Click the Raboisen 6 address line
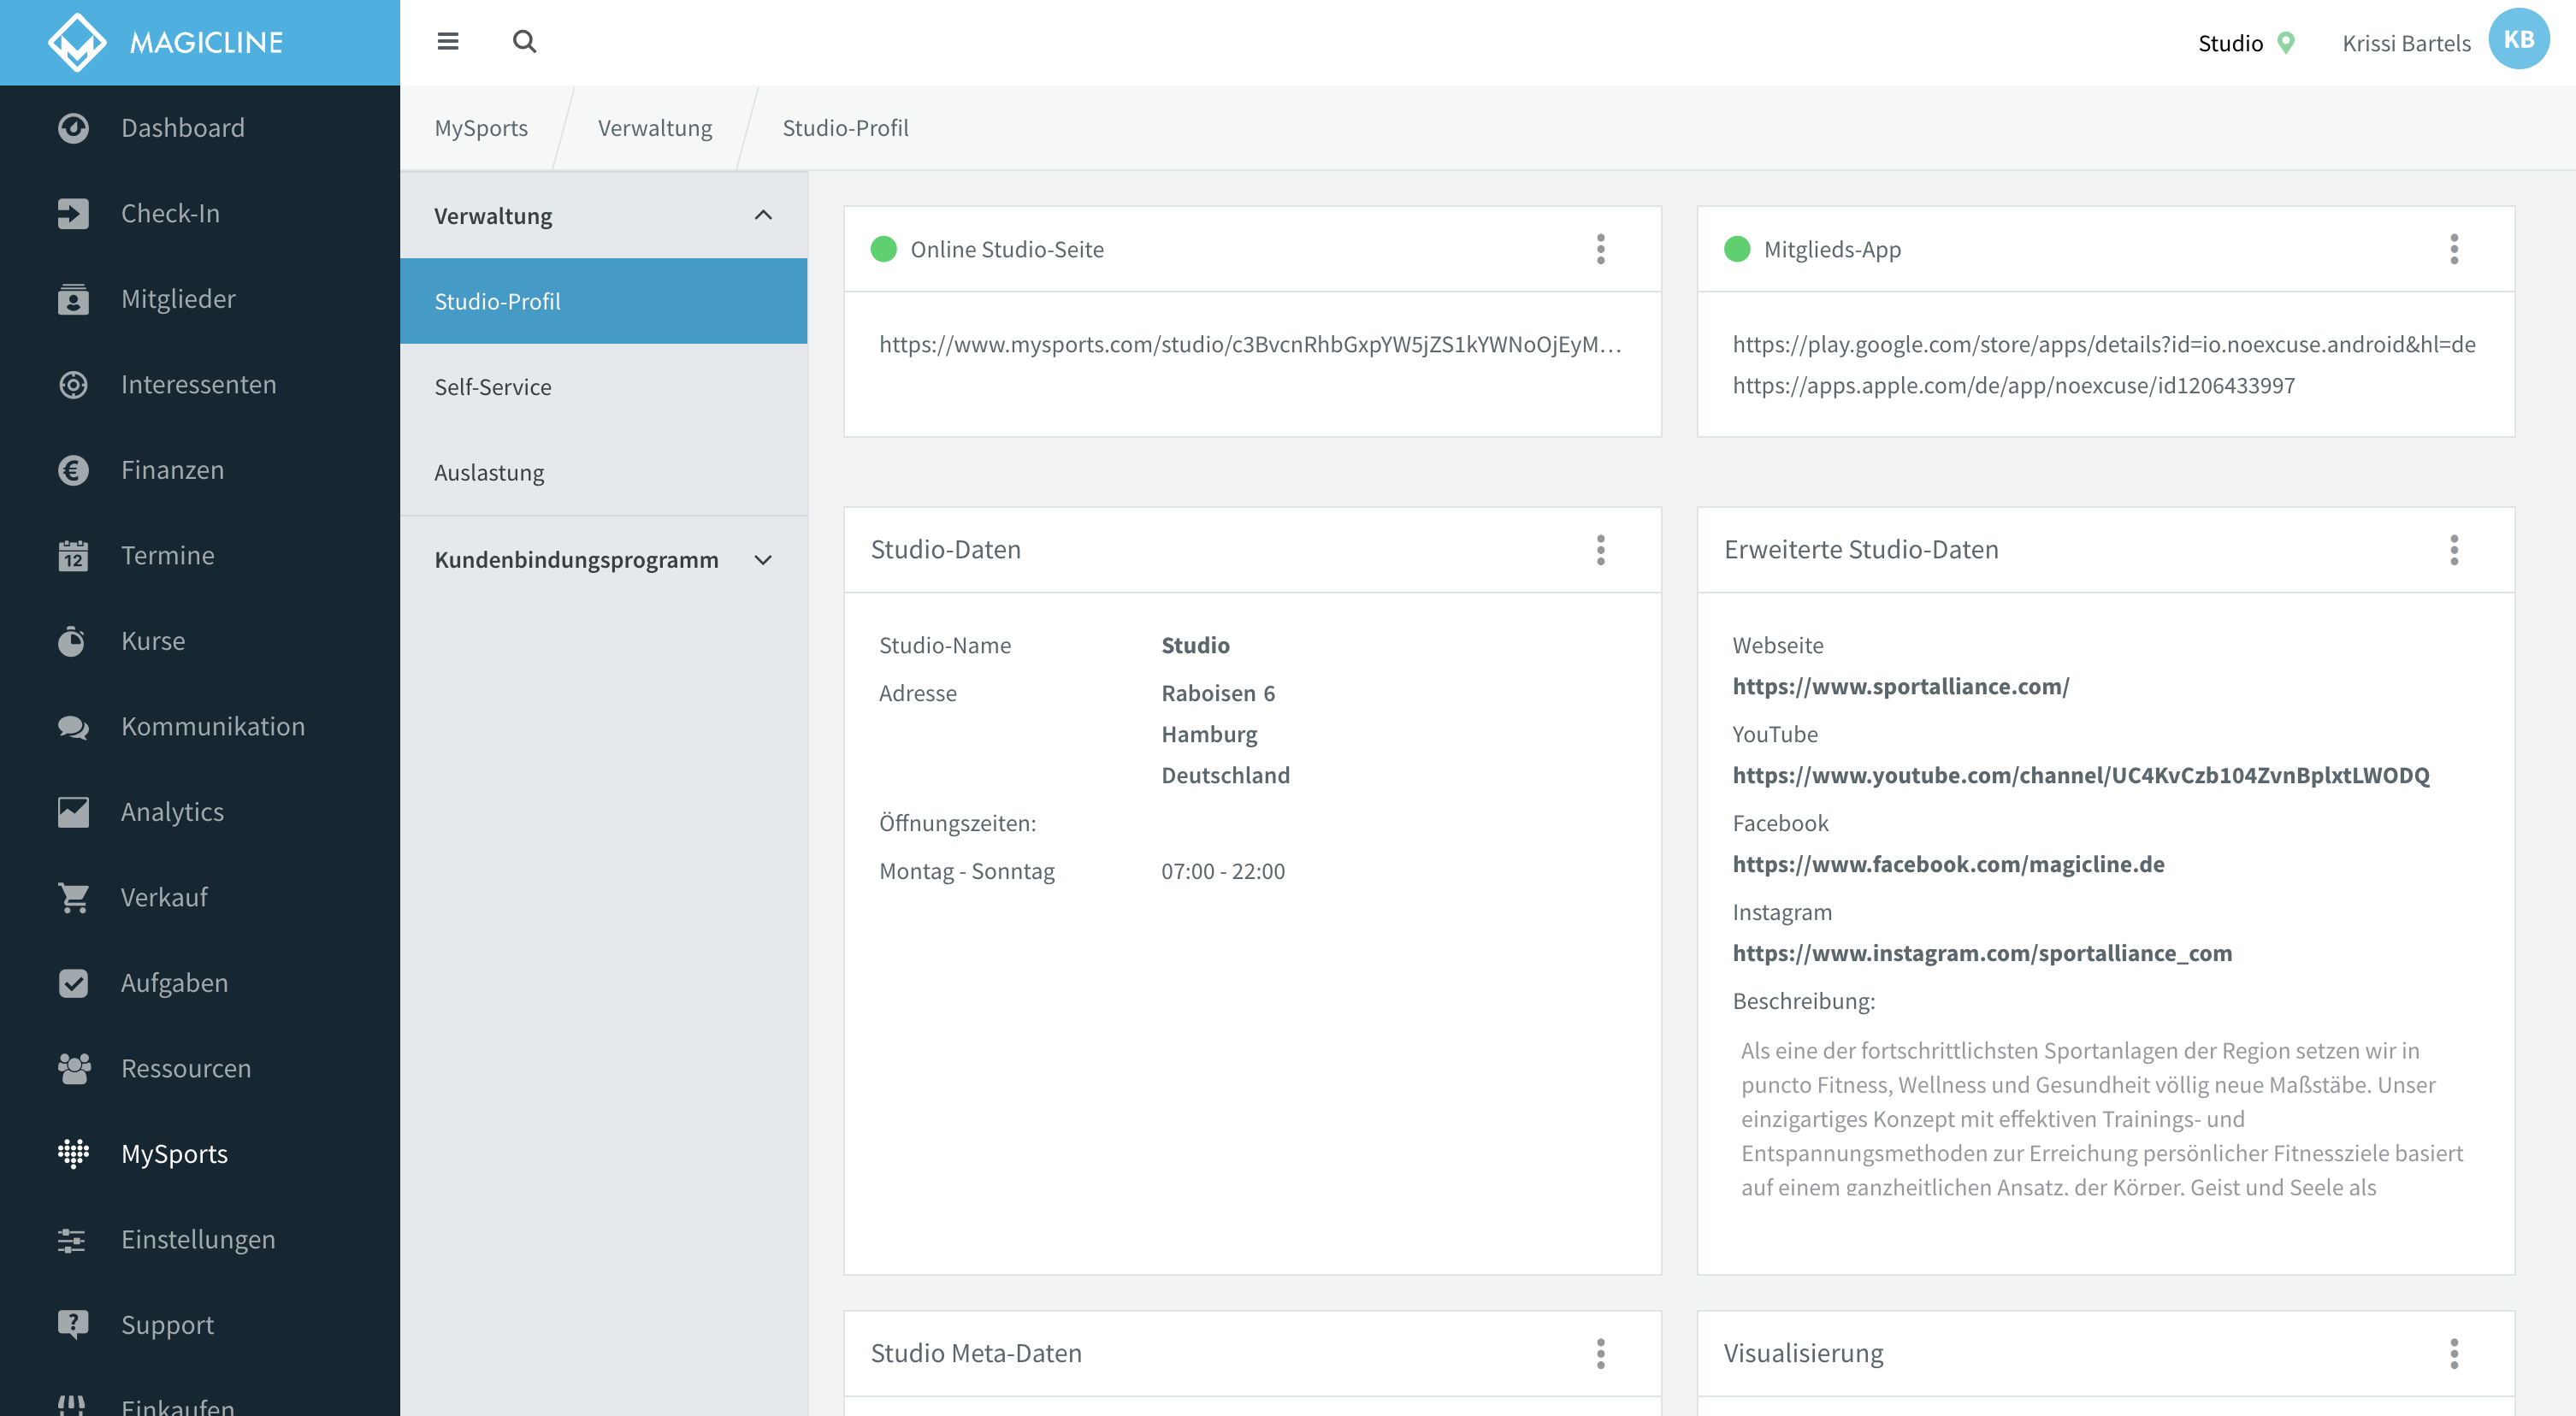 coord(1218,693)
